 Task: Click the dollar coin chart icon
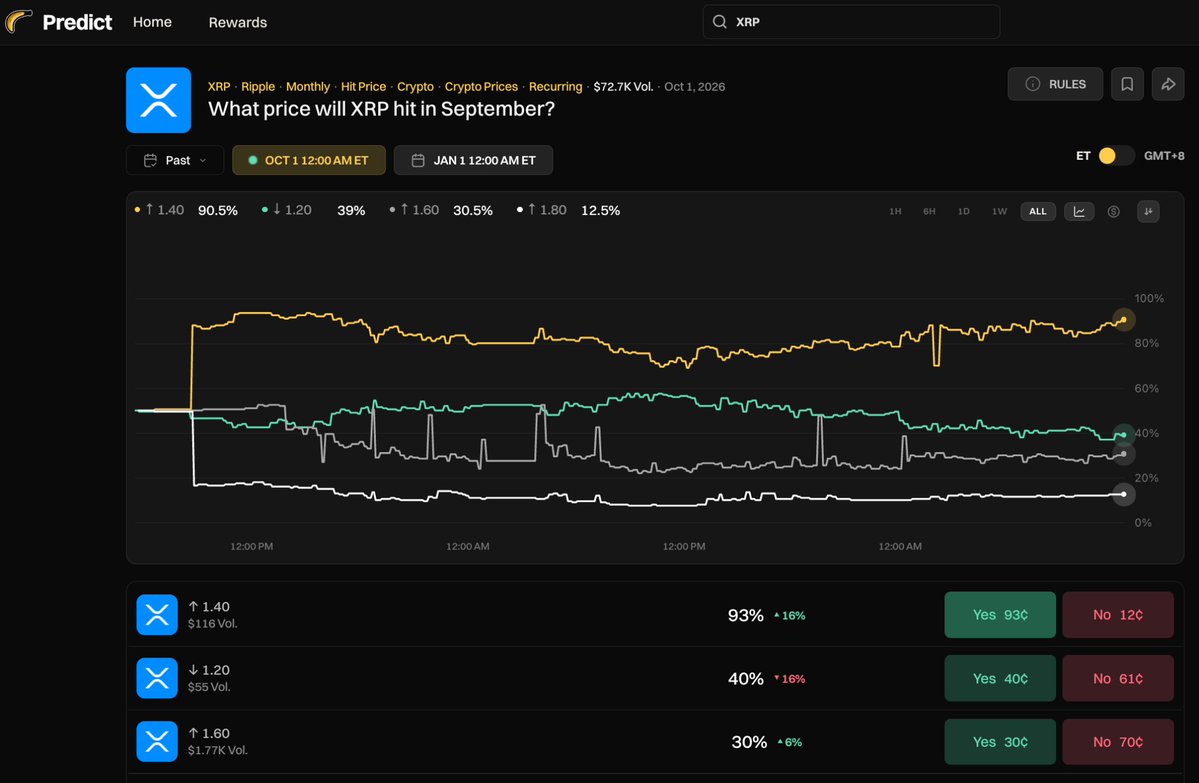(x=1113, y=212)
